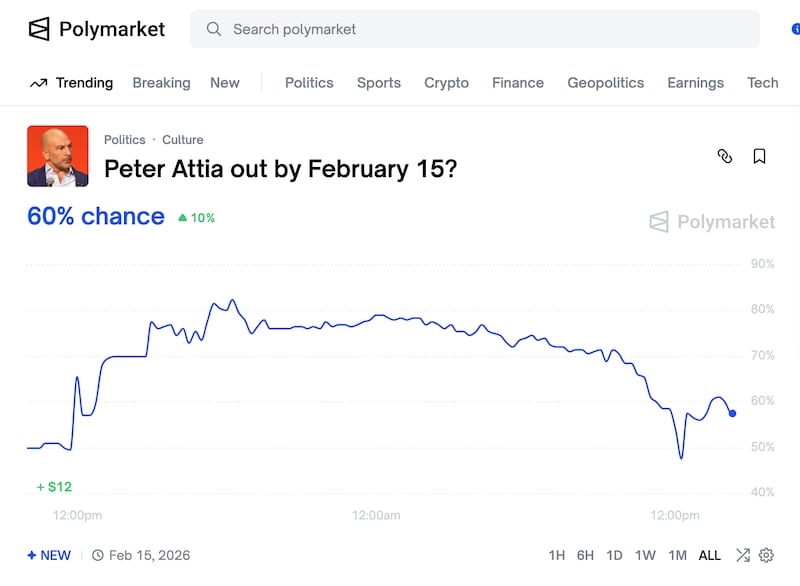Select the Sports category

[x=378, y=83]
